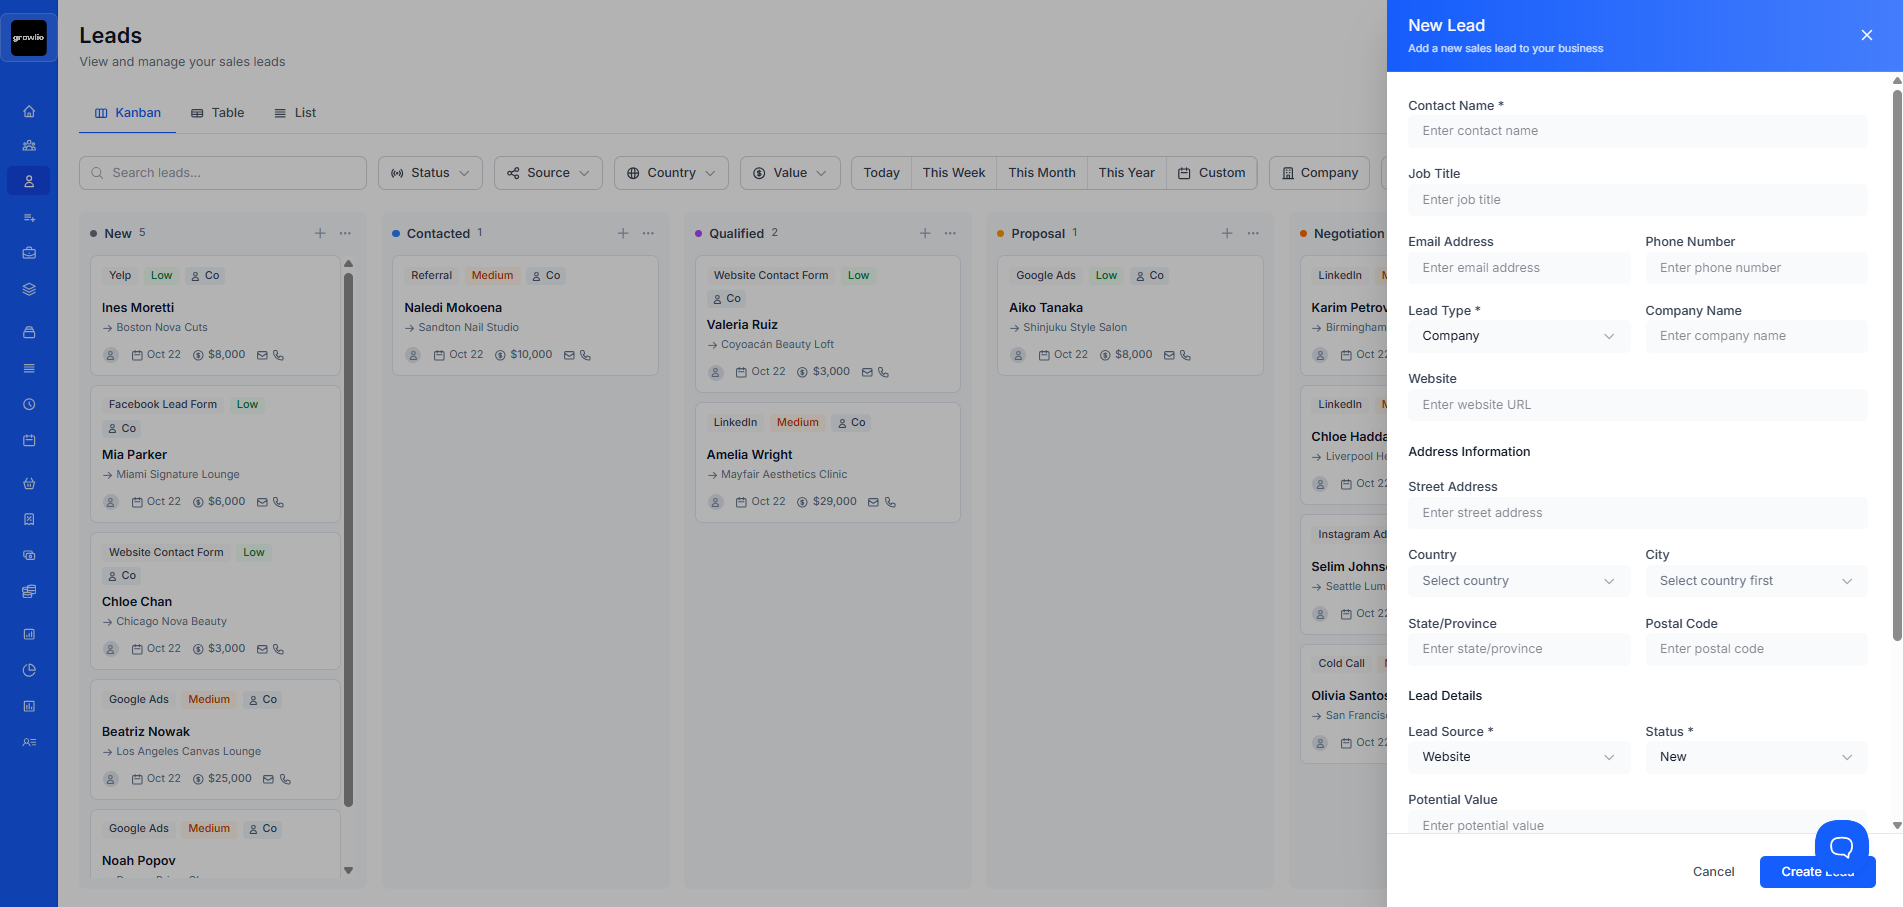Open the calendar icon in sidebar

(x=29, y=440)
